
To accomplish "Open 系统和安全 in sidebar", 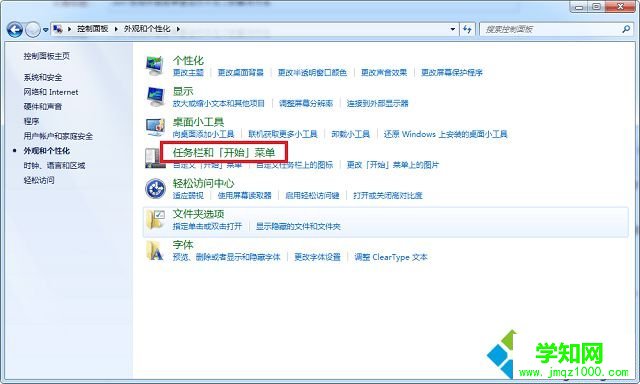I will click(x=43, y=77).
